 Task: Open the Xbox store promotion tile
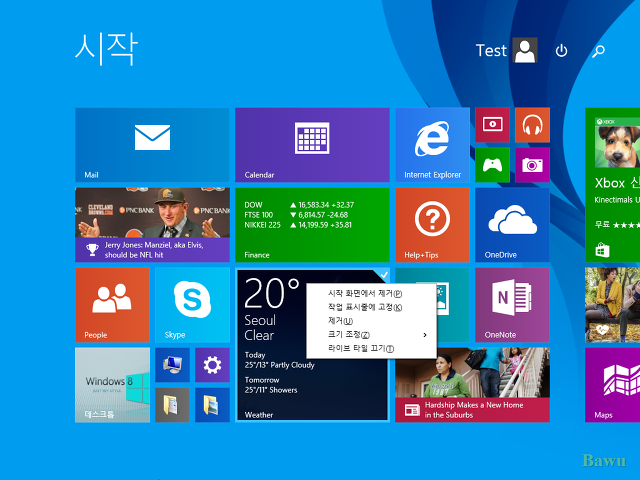[x=612, y=185]
